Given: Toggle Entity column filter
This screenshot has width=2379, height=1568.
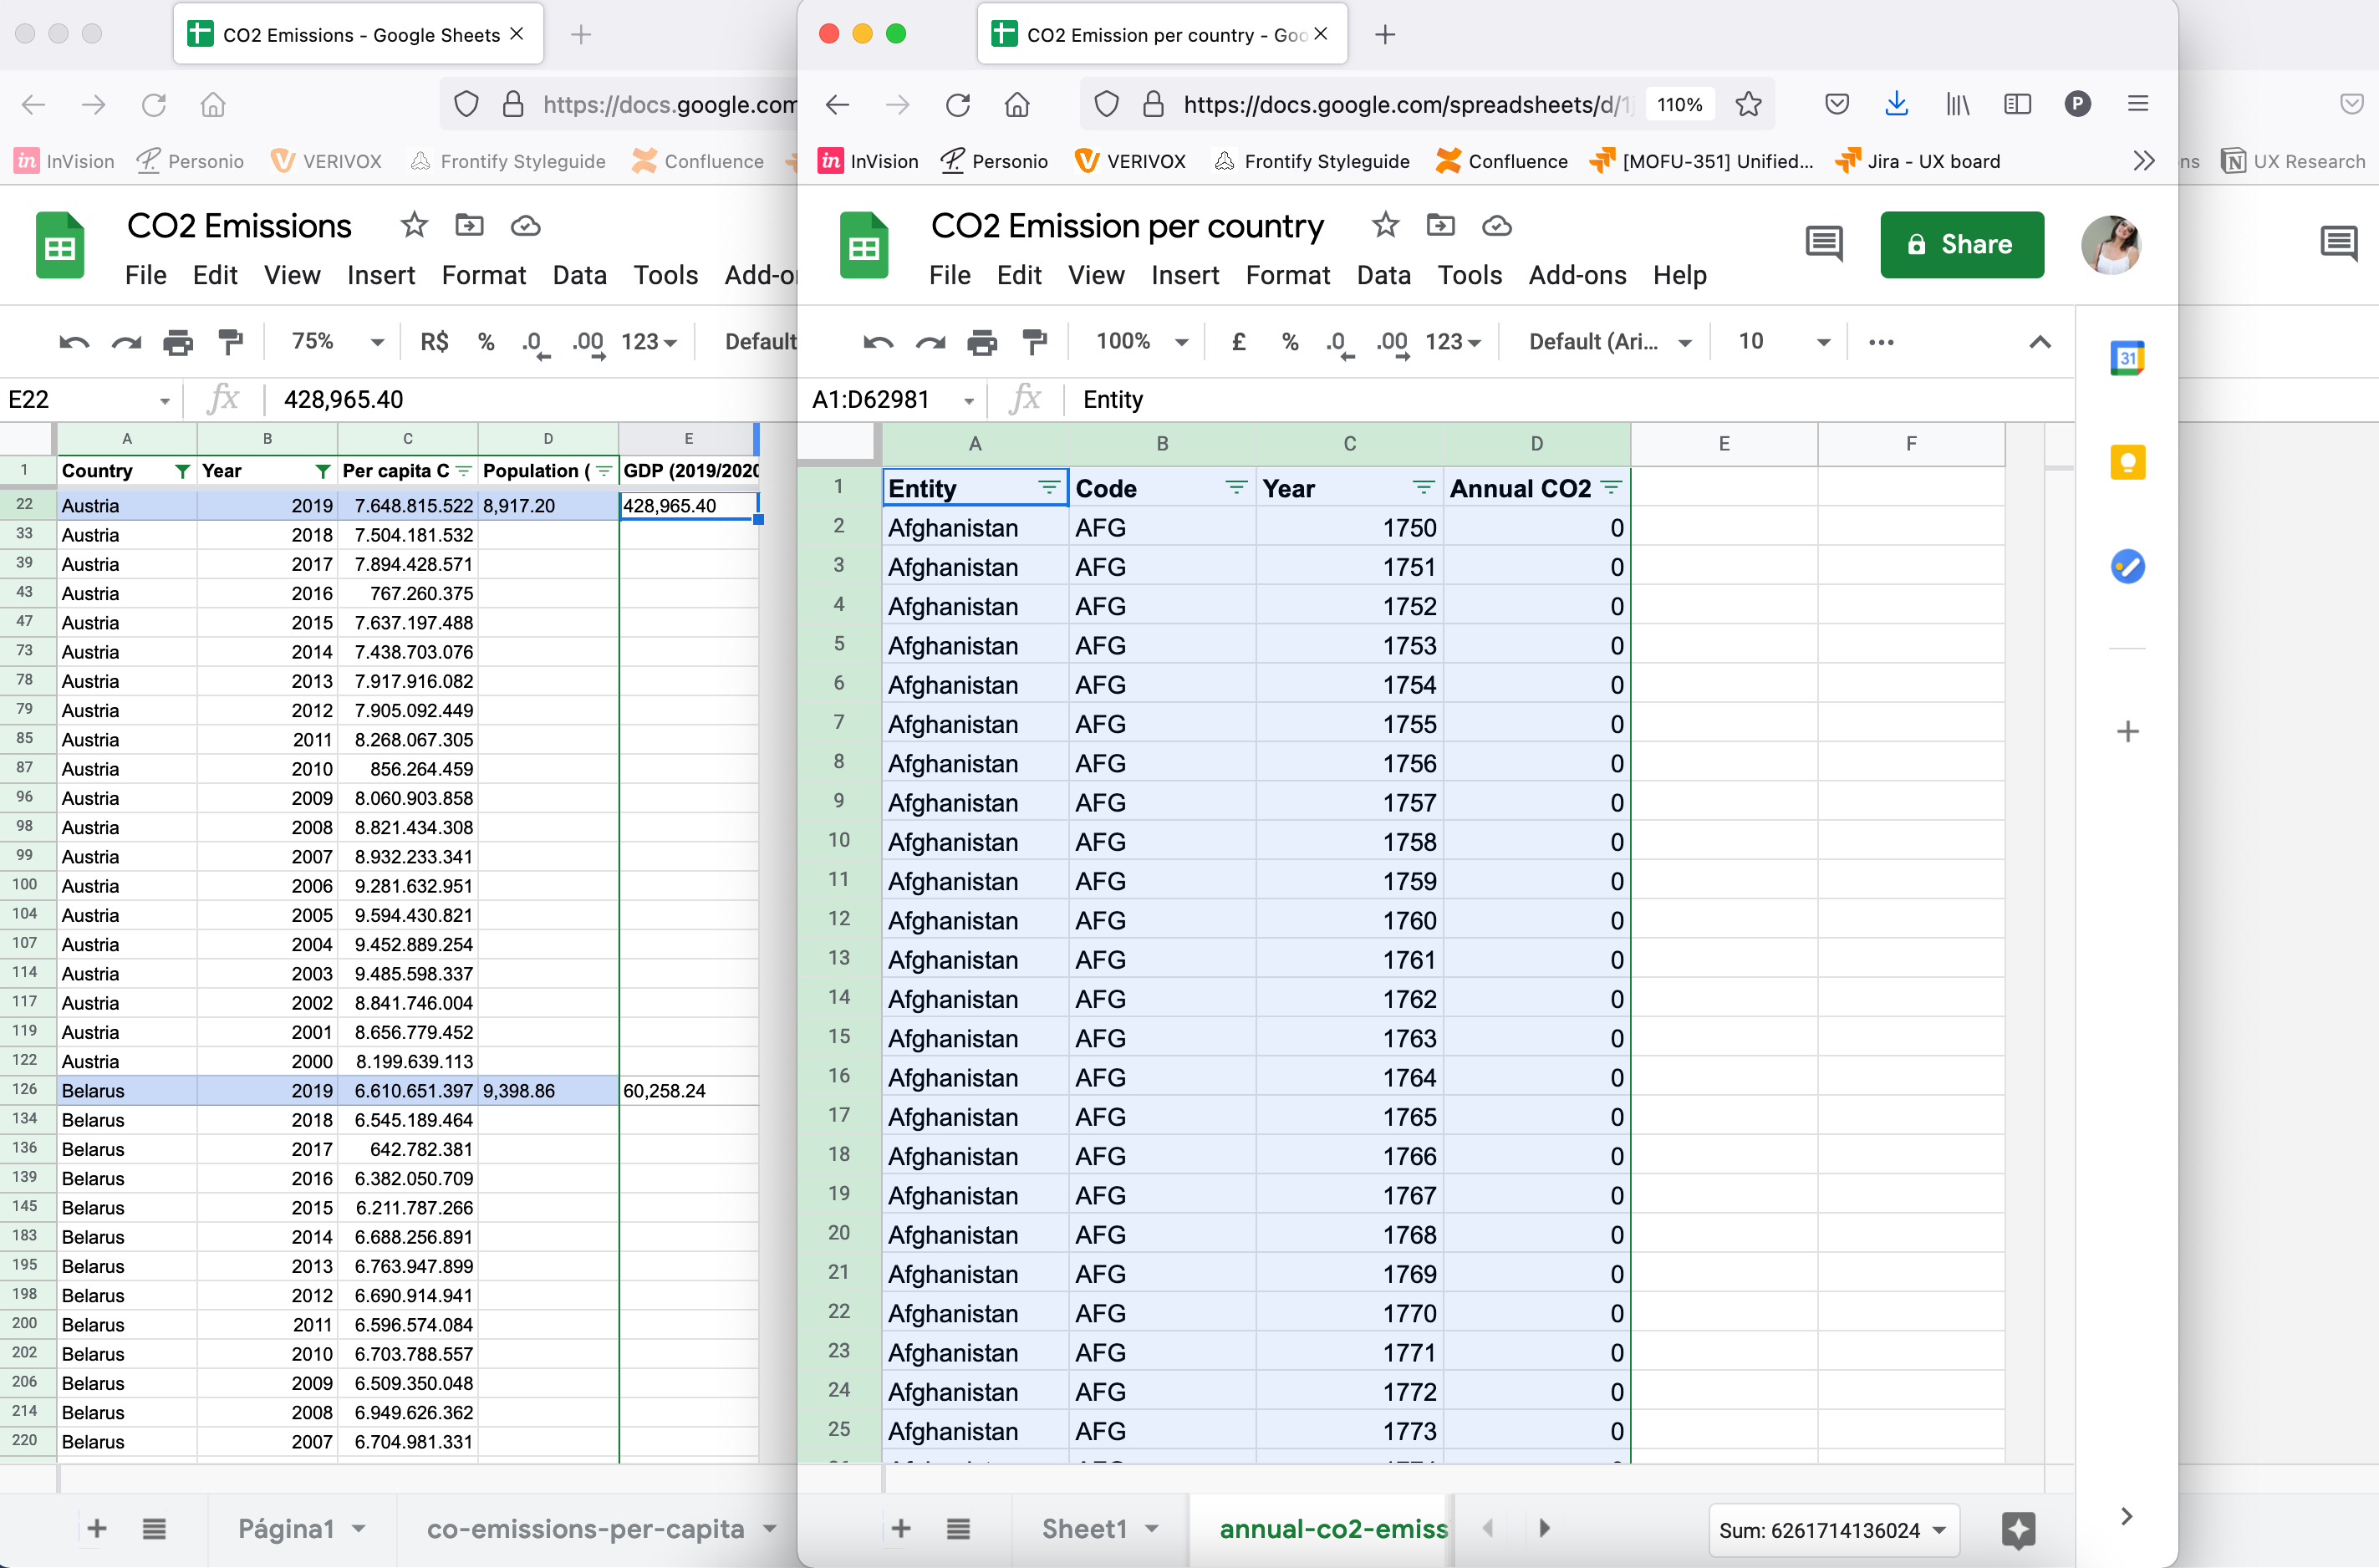Looking at the screenshot, I should (1048, 488).
